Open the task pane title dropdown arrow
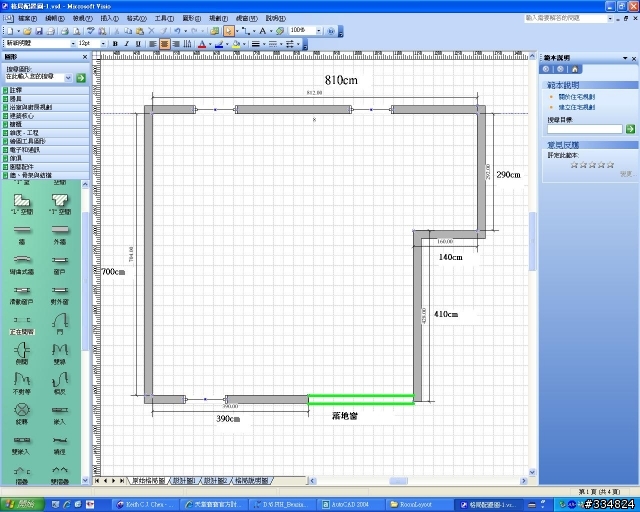This screenshot has width=640, height=512. pos(625,58)
